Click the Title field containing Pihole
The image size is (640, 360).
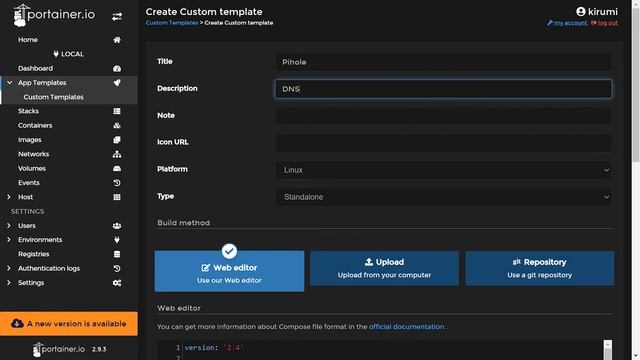444,62
